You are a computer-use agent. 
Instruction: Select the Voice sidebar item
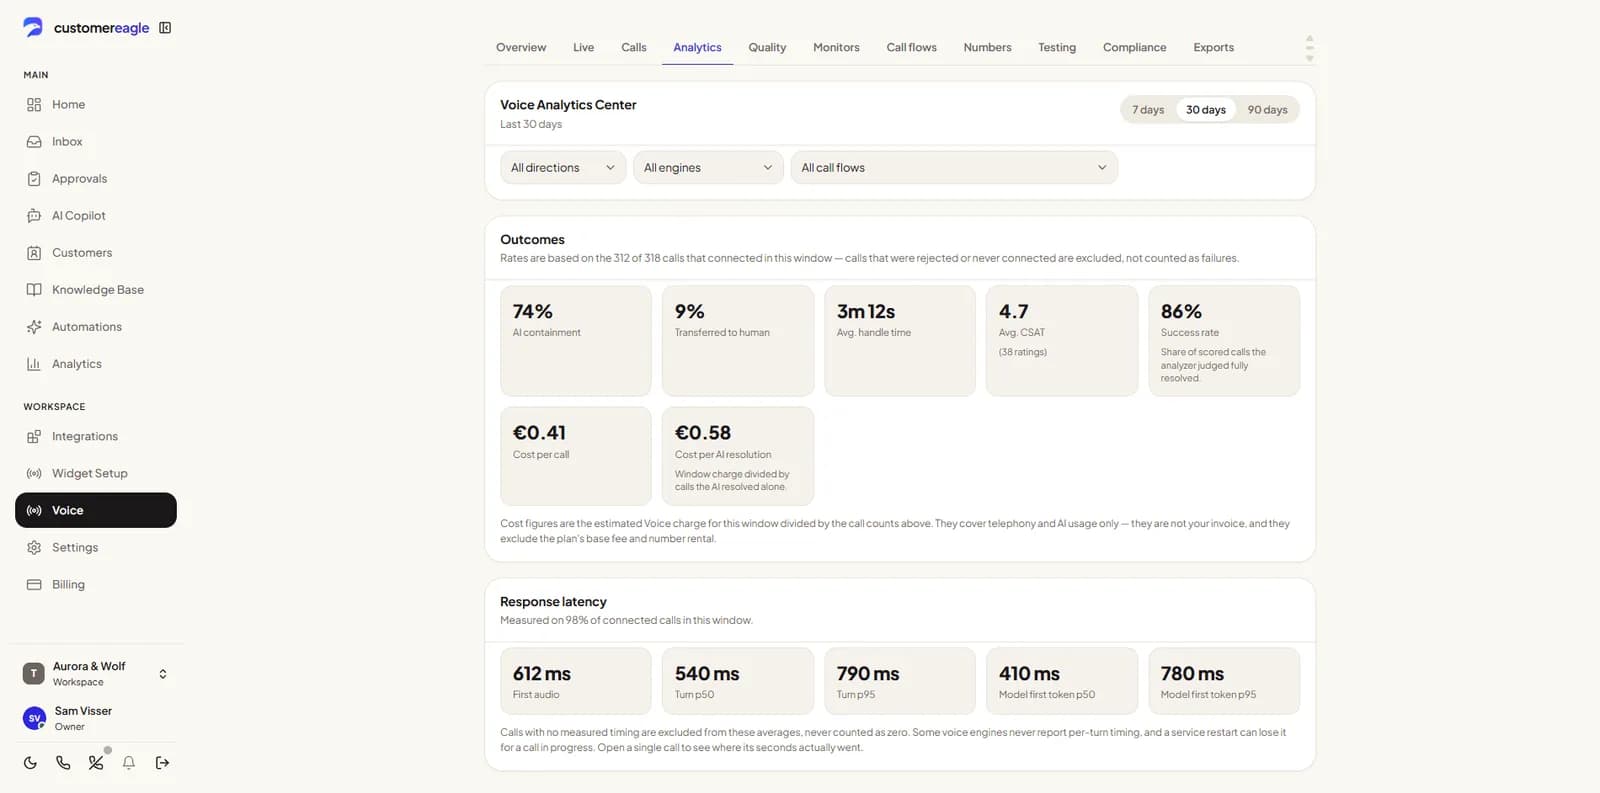pos(96,510)
